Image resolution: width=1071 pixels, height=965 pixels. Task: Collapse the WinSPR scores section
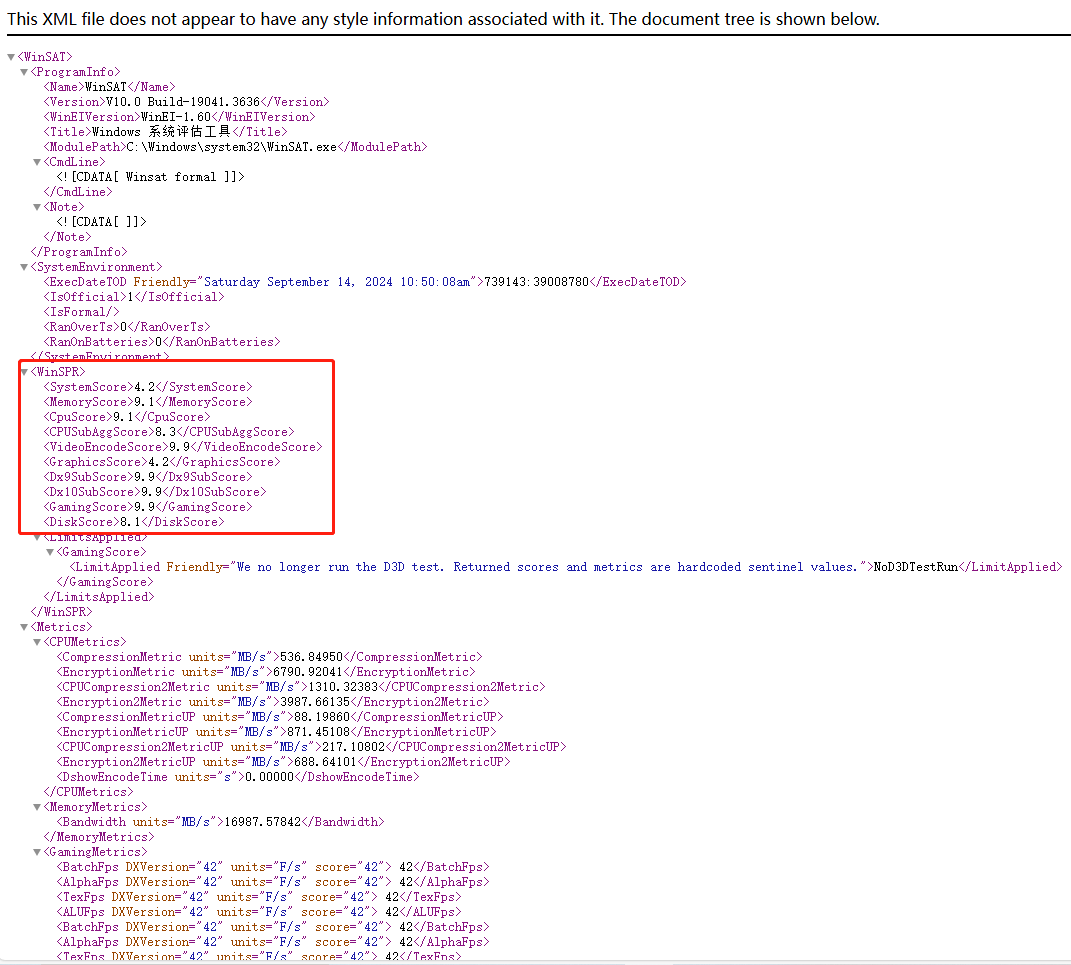click(24, 372)
